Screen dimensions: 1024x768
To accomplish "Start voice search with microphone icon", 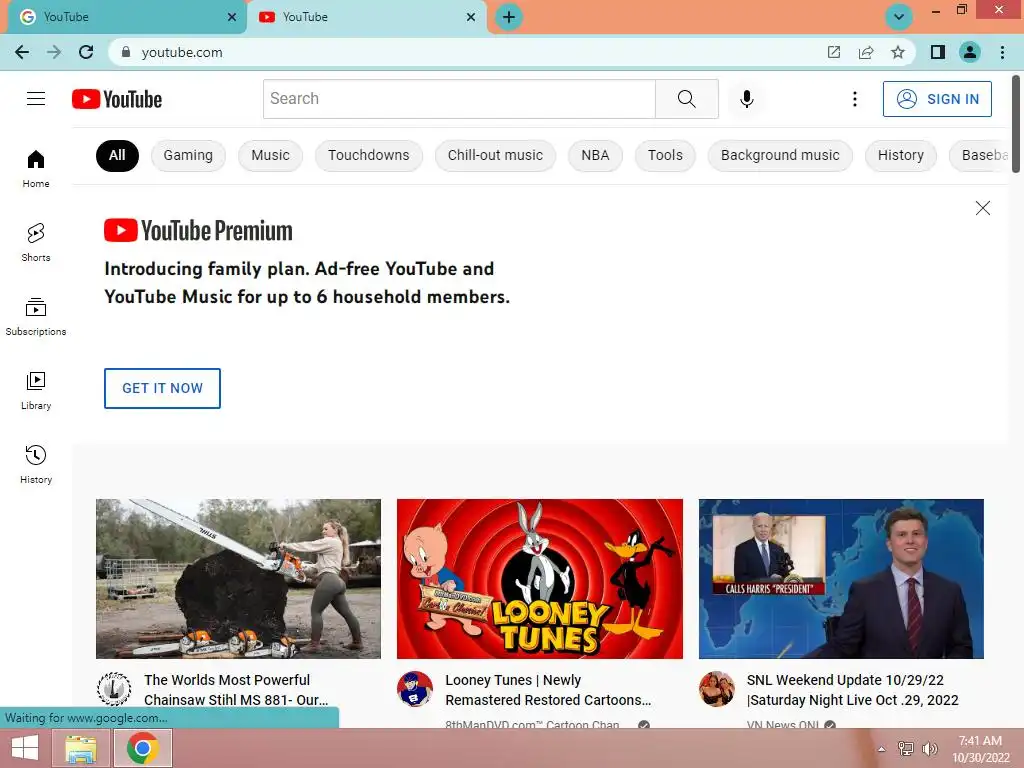I will coord(746,99).
